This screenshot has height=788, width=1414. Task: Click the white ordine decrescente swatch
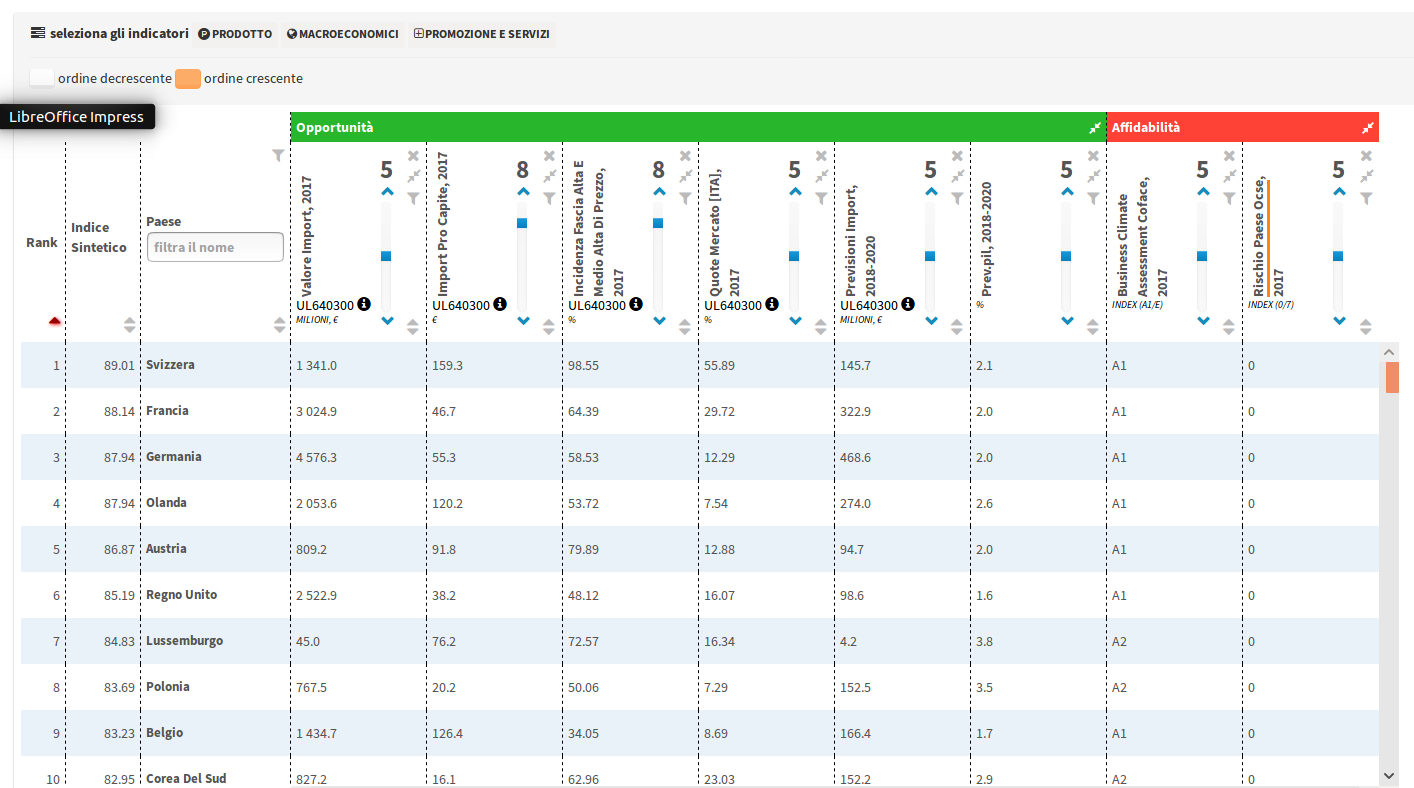42,78
